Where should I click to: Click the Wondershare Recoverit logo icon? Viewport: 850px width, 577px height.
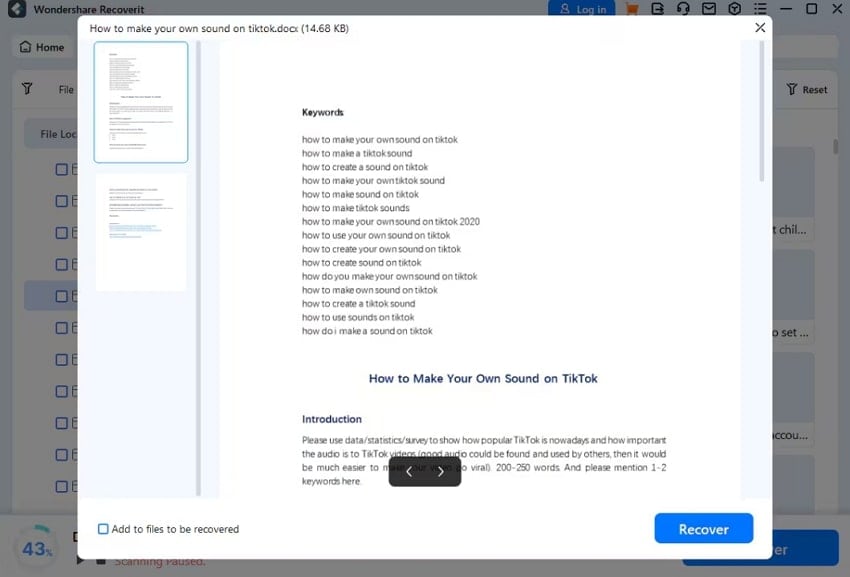coord(17,9)
